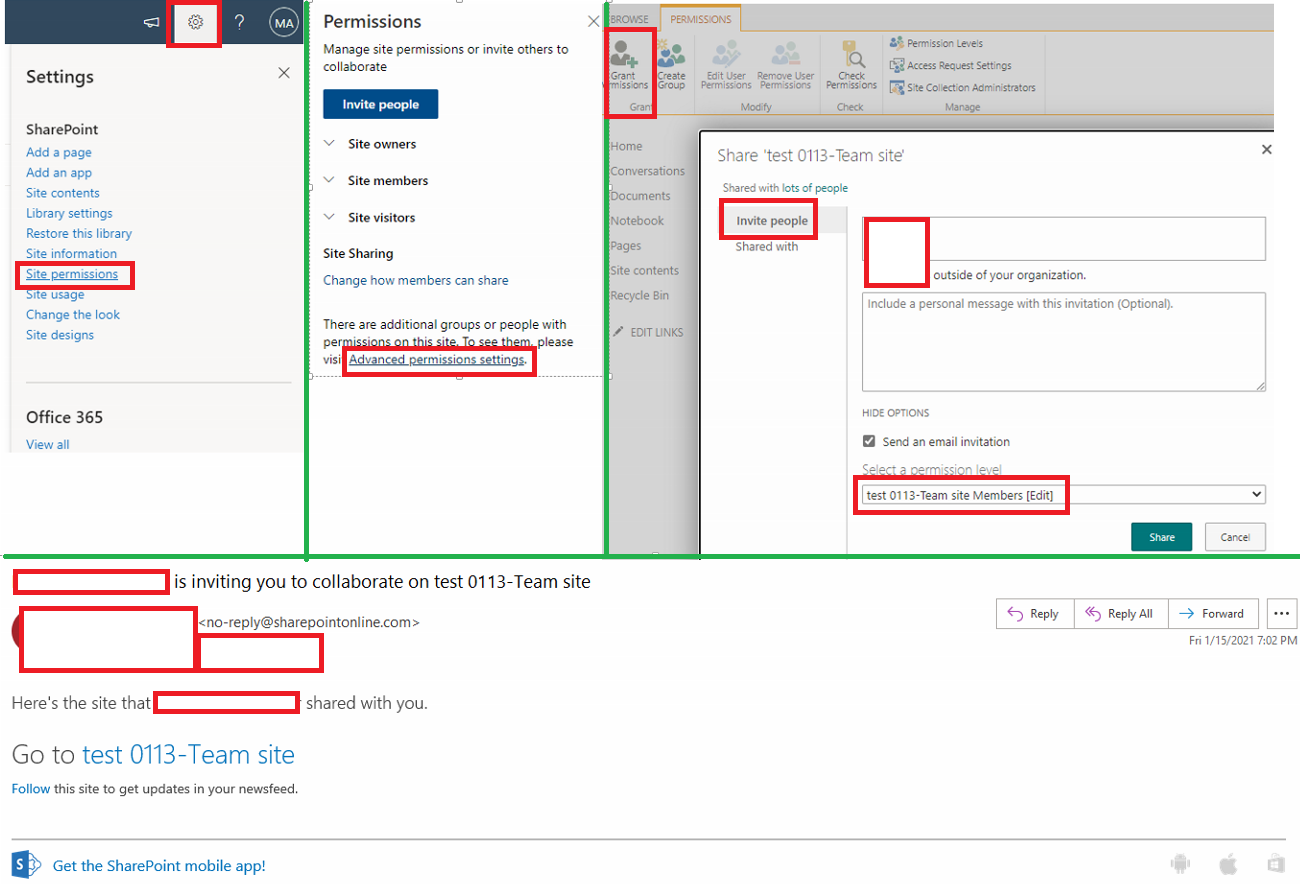The width and height of the screenshot is (1300, 884).
Task: Open the permission level dropdown
Action: pos(1064,495)
